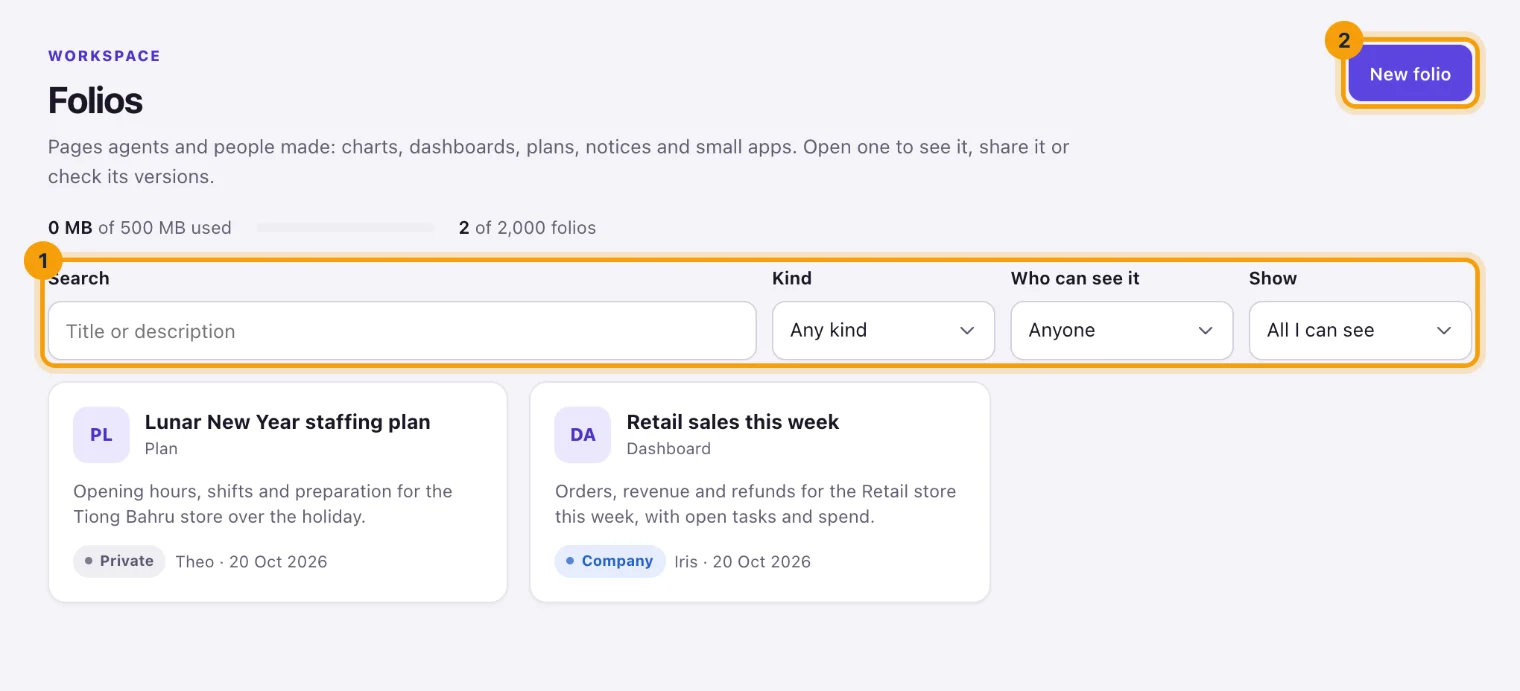Click the '2 of 2,000 folios' count
This screenshot has width=1520, height=691.
point(527,228)
